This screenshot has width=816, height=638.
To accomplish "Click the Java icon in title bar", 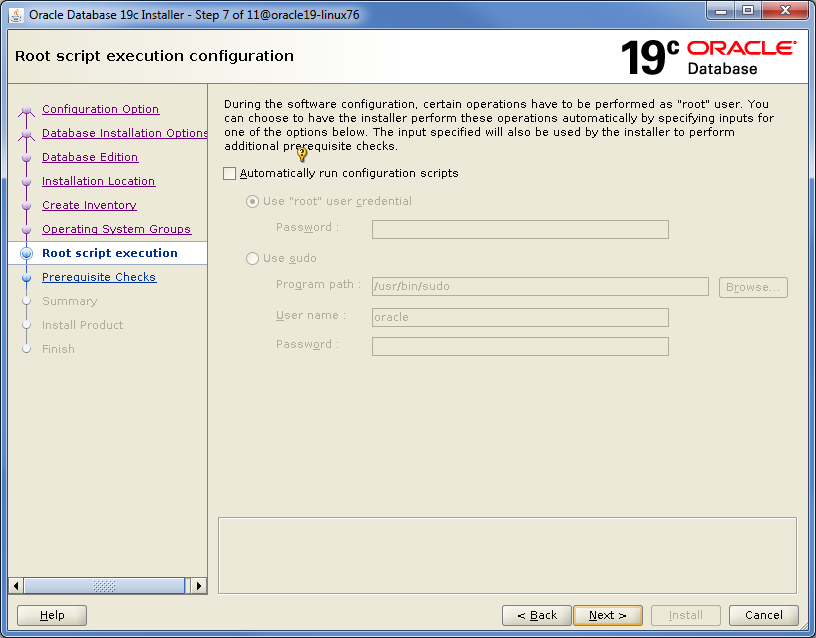I will pos(16,14).
